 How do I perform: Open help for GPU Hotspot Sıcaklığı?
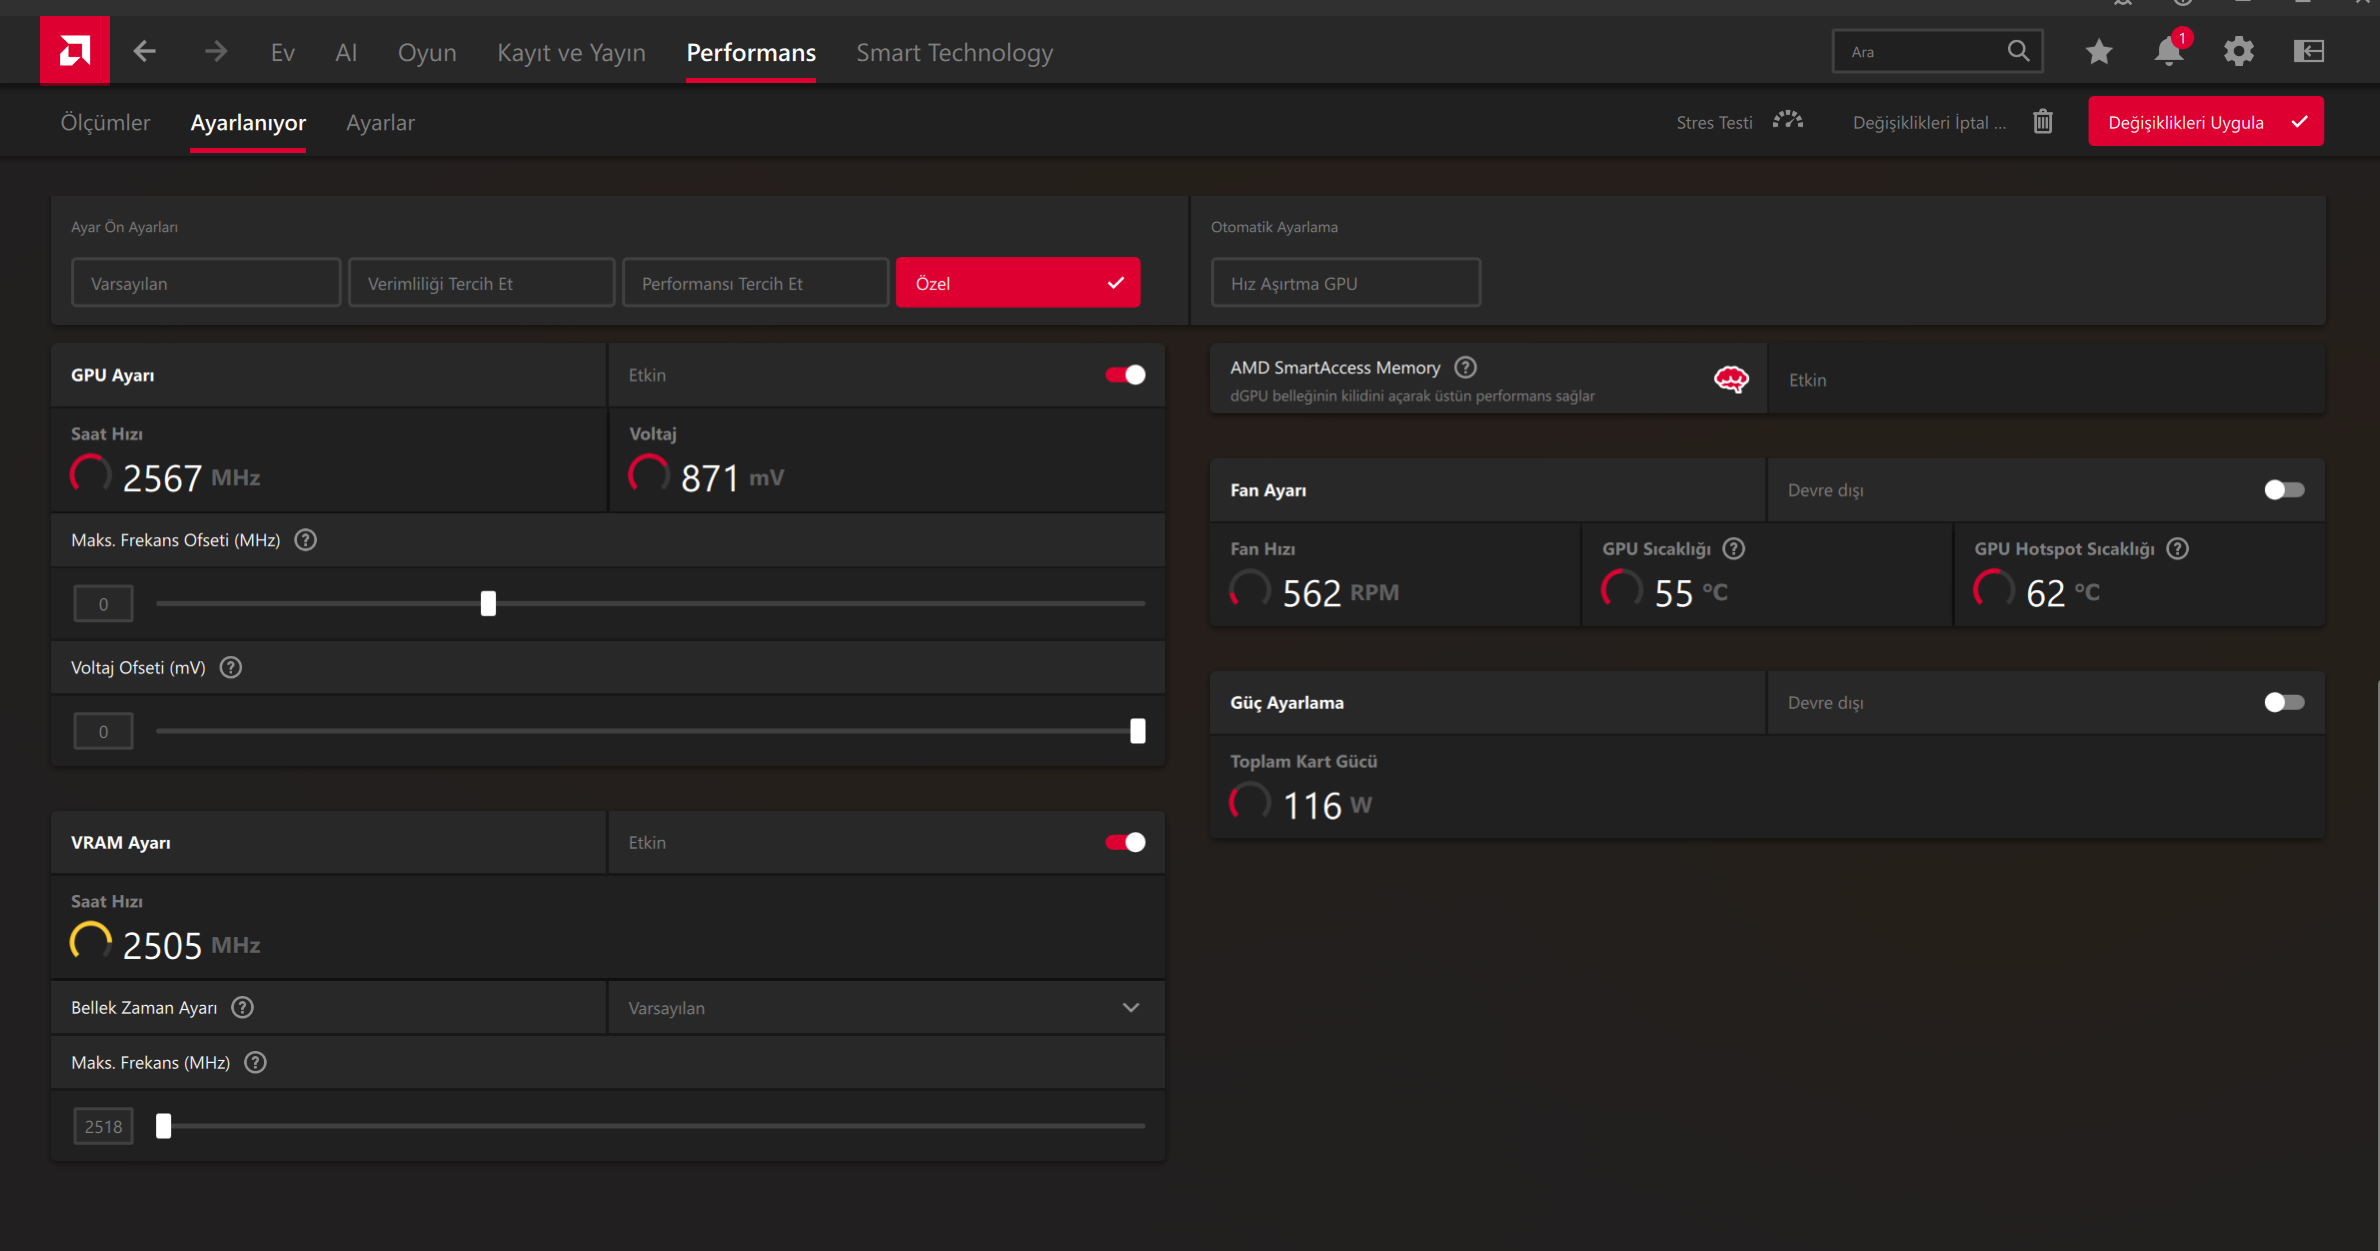coord(2178,548)
